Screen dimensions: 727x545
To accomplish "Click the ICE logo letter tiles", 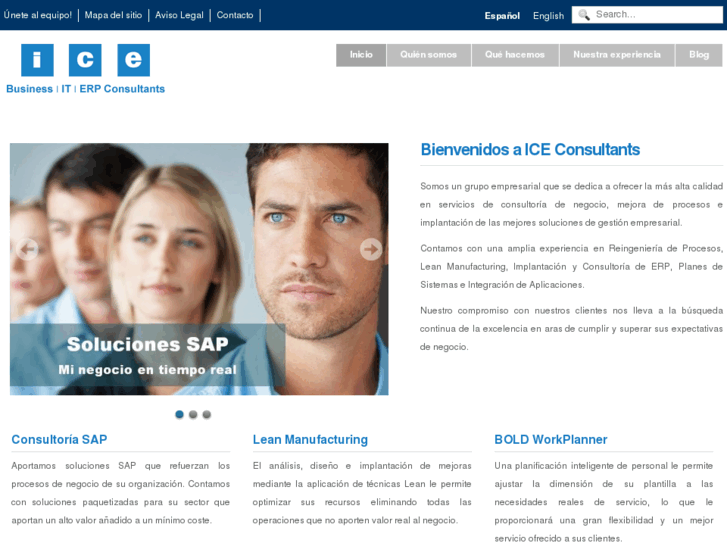I will [x=85, y=60].
